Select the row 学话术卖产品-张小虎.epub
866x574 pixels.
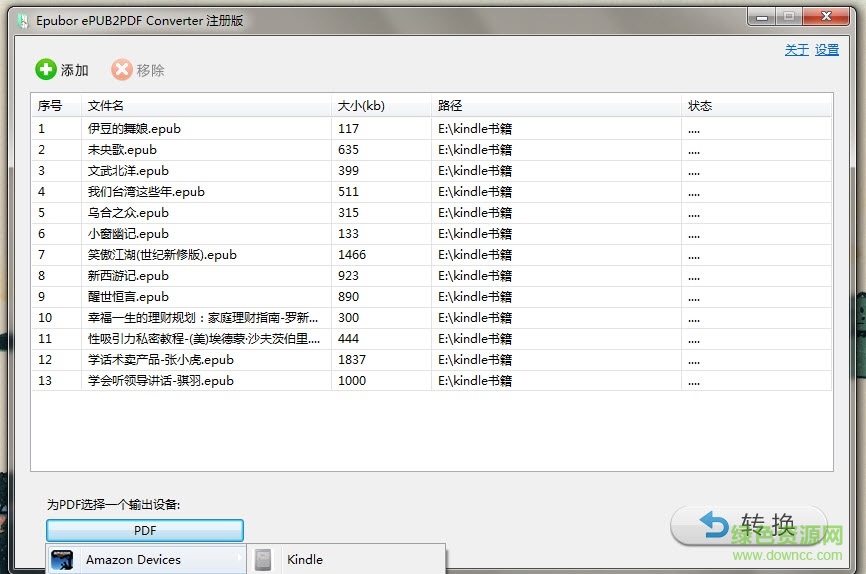(431, 360)
